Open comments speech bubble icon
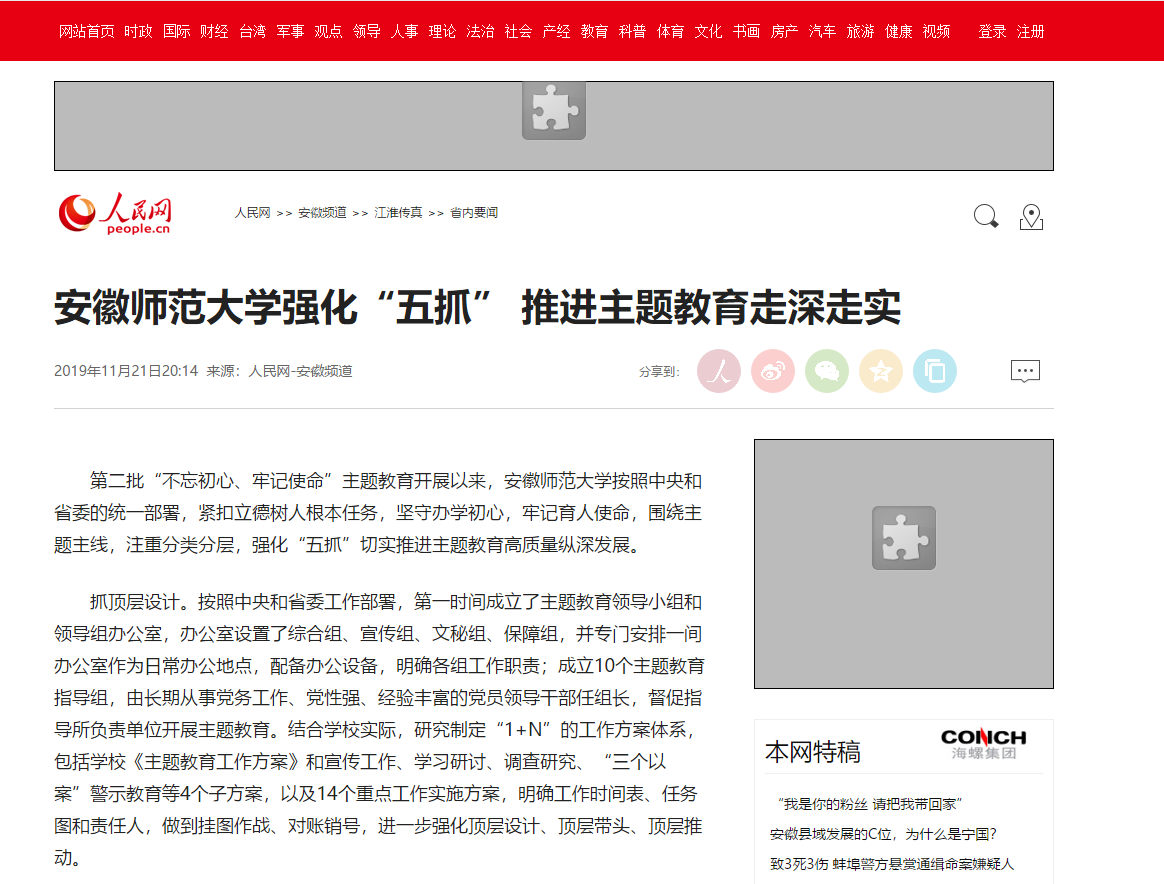The width and height of the screenshot is (1164, 884). pos(1025,371)
